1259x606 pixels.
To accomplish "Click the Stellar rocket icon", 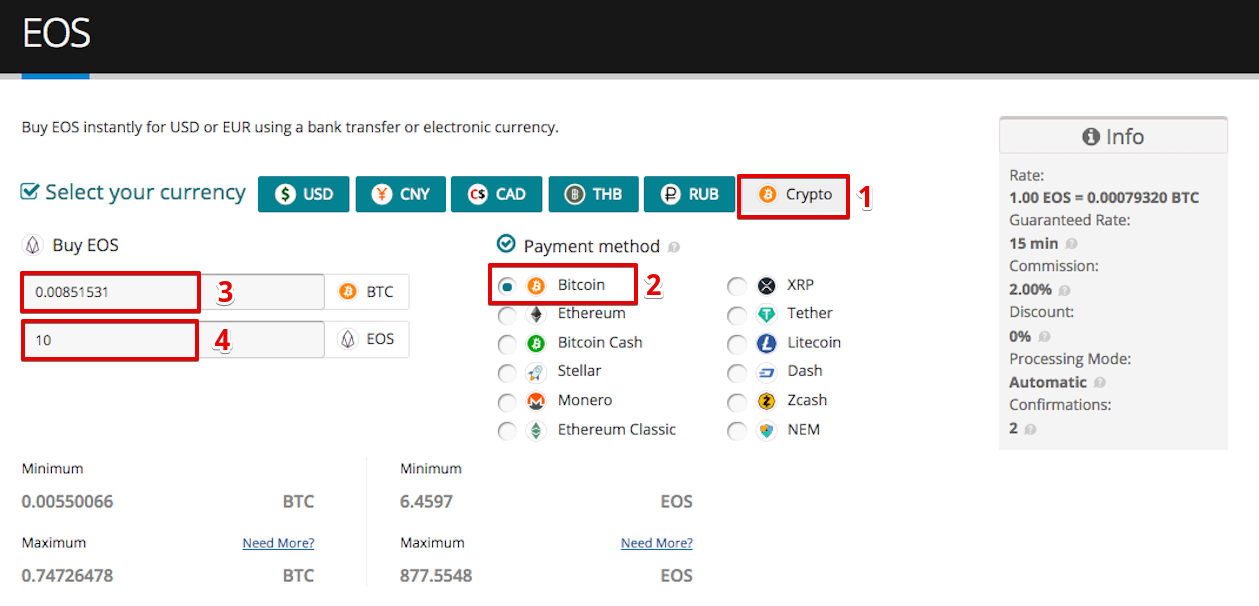I will point(537,373).
